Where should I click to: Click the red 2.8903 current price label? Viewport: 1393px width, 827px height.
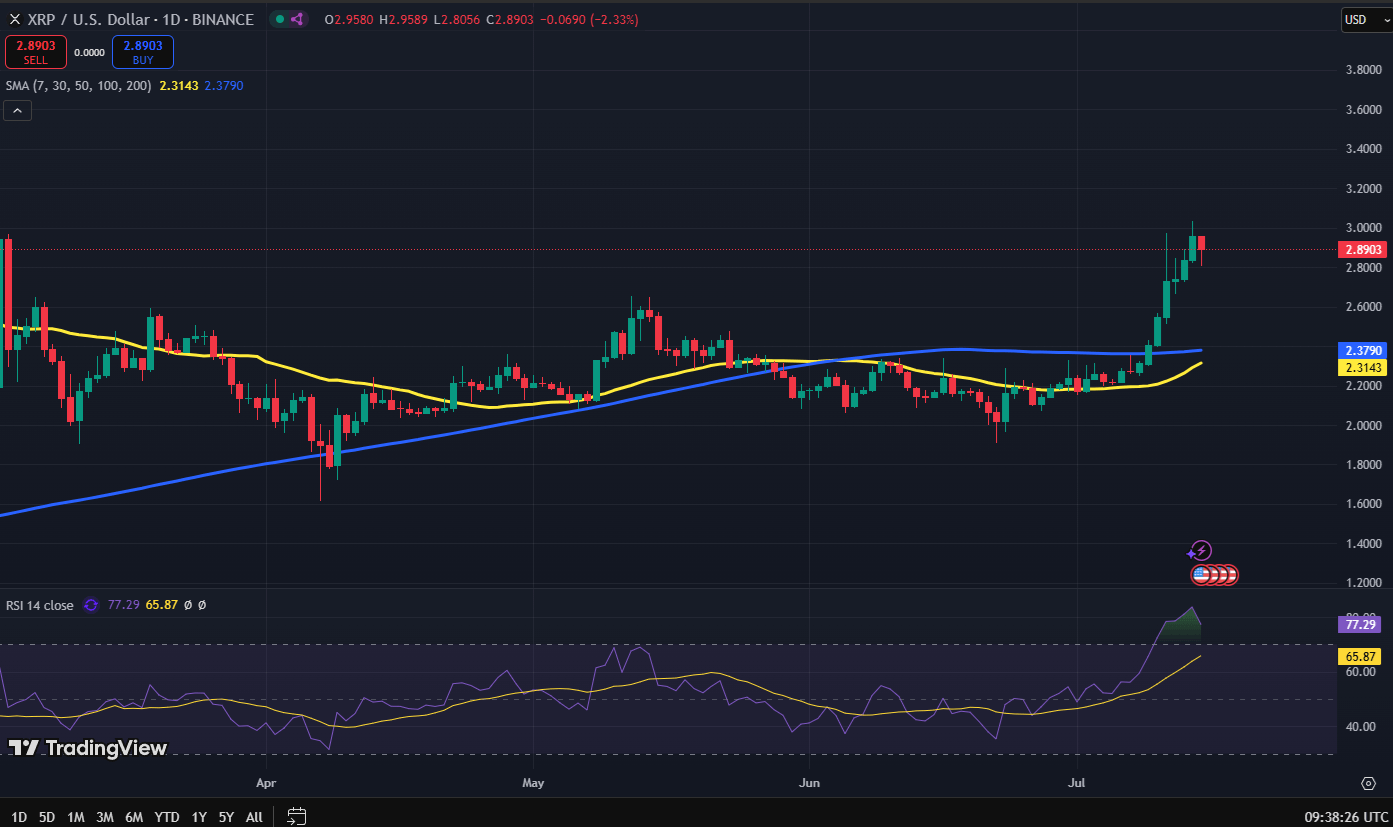(x=1361, y=250)
